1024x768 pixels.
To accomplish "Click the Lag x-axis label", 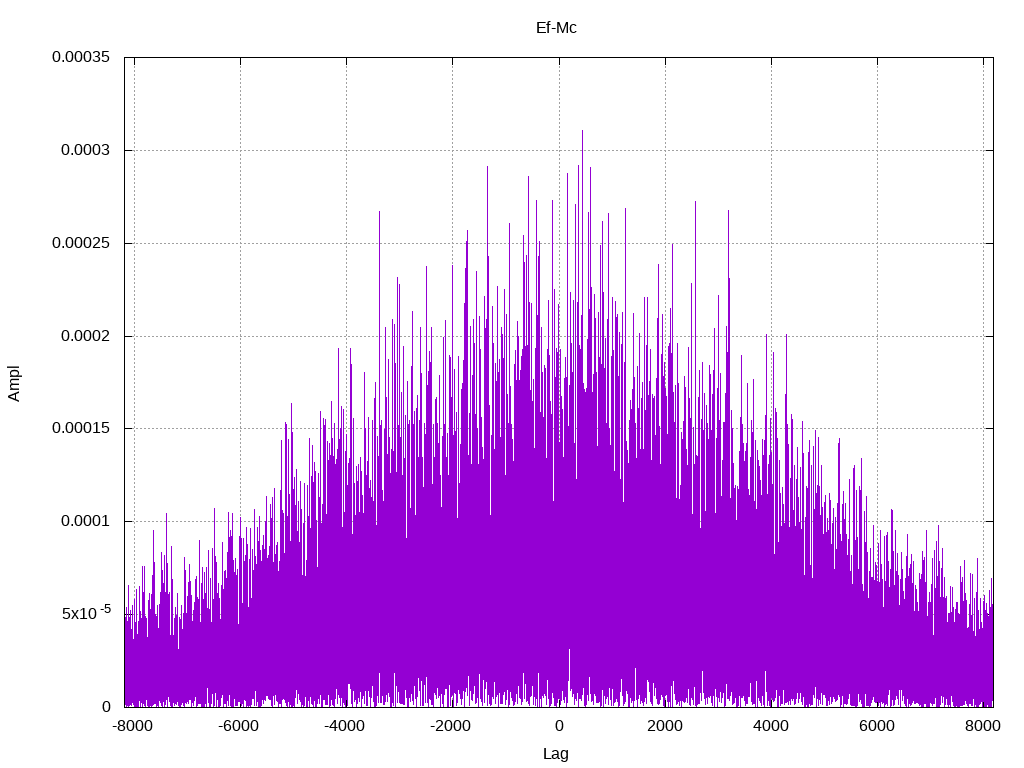I will [x=556, y=754].
